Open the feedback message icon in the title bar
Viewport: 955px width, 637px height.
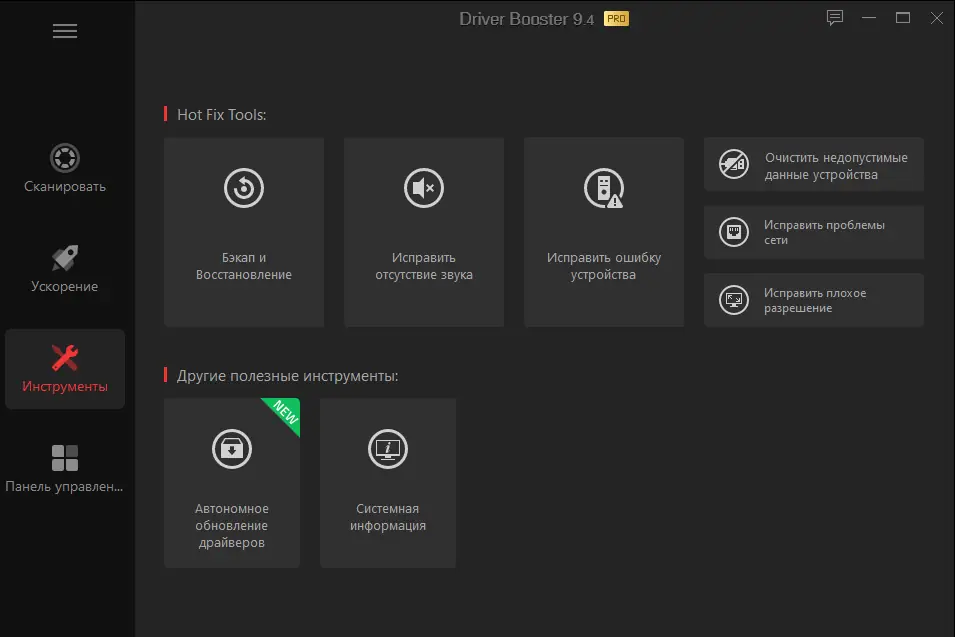pos(836,17)
